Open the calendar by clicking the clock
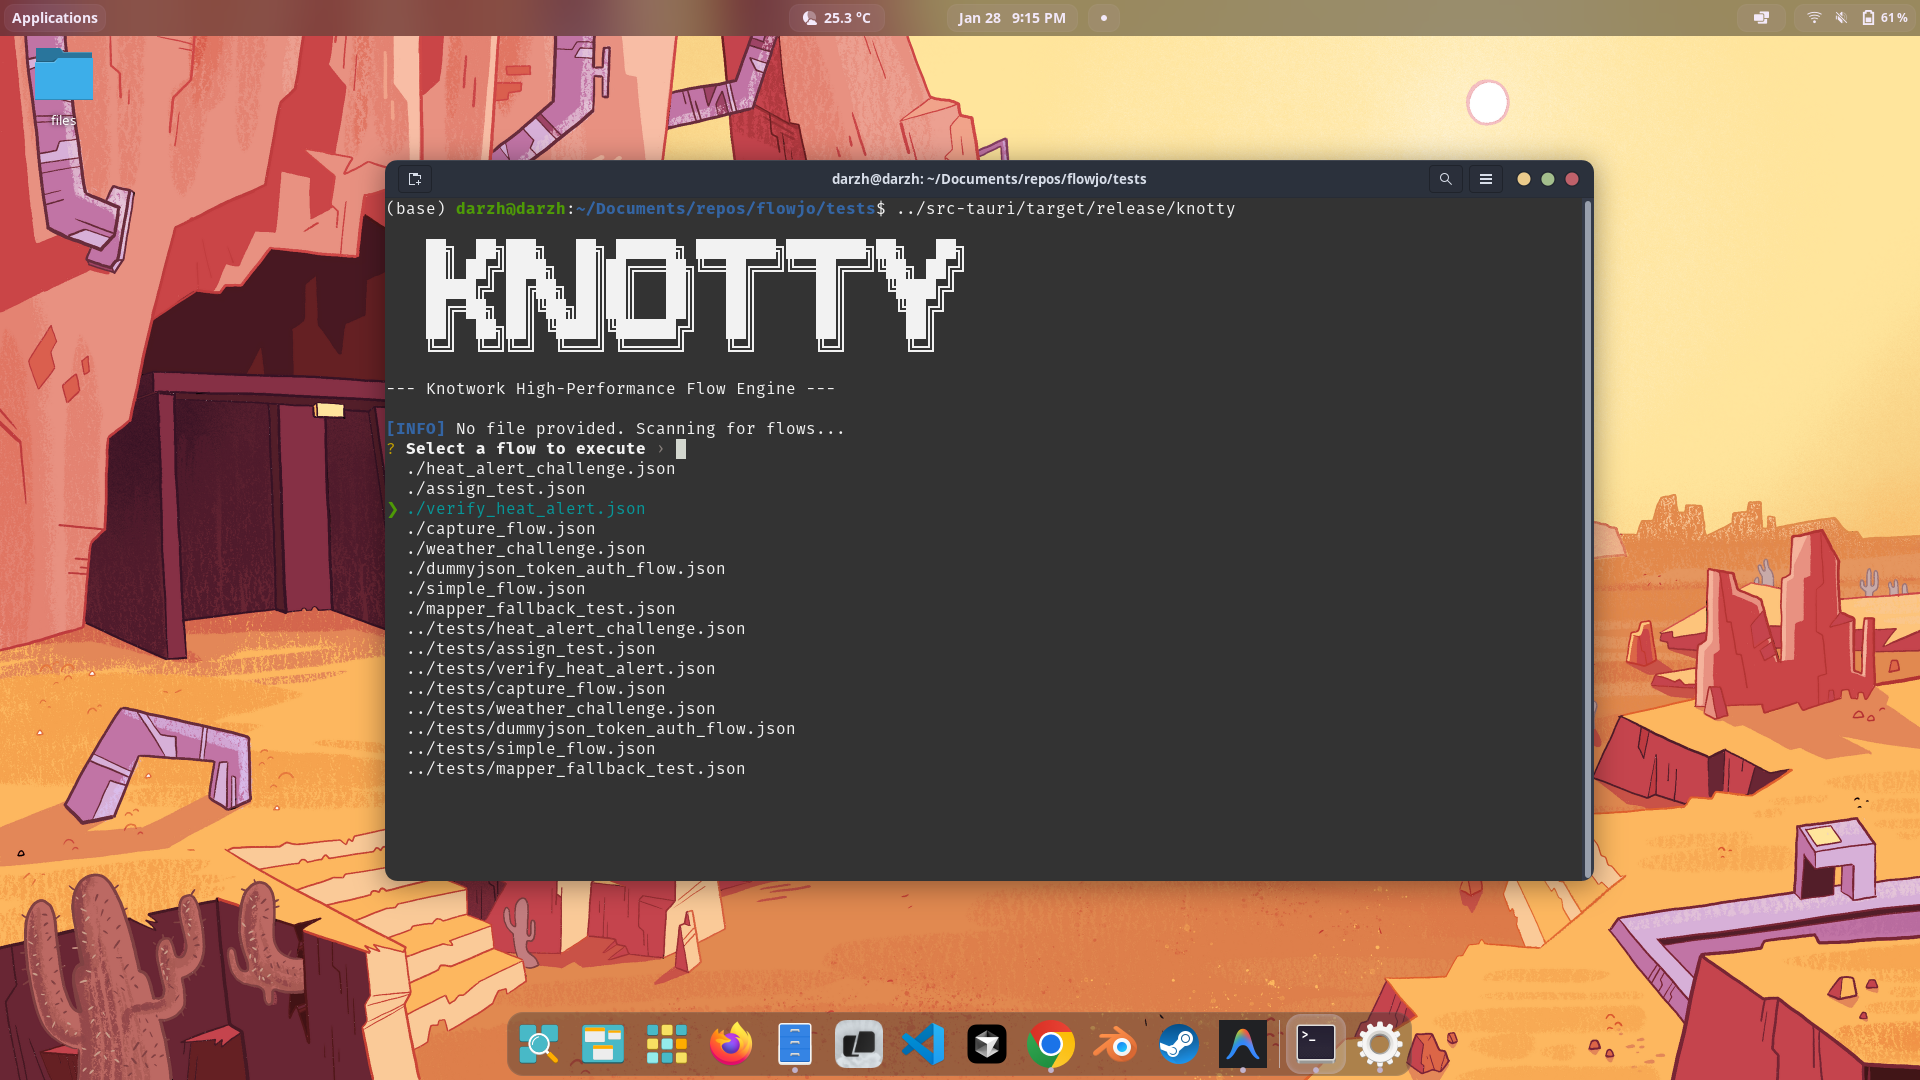The width and height of the screenshot is (1920, 1080). pos(1011,17)
